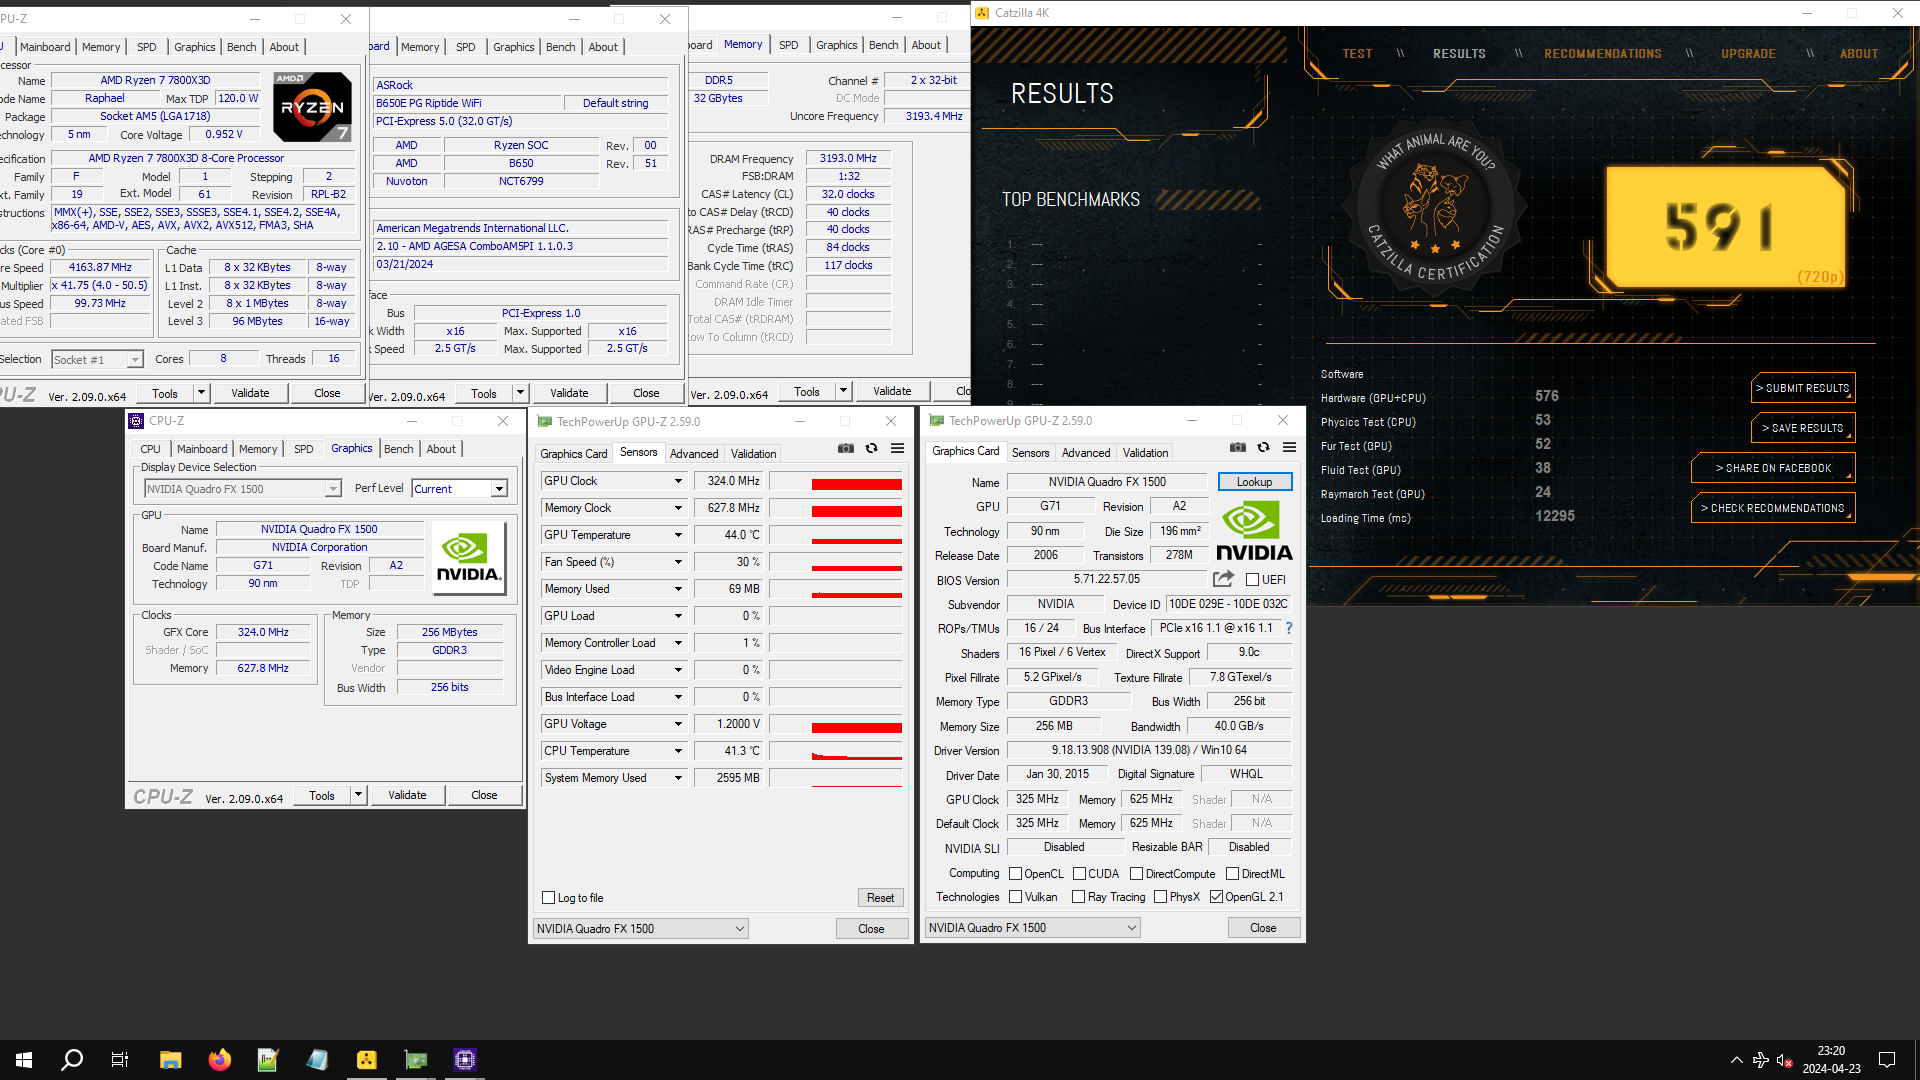Click the Ryzen logo in CPU-Z
This screenshot has height=1080, width=1920.
click(313, 106)
